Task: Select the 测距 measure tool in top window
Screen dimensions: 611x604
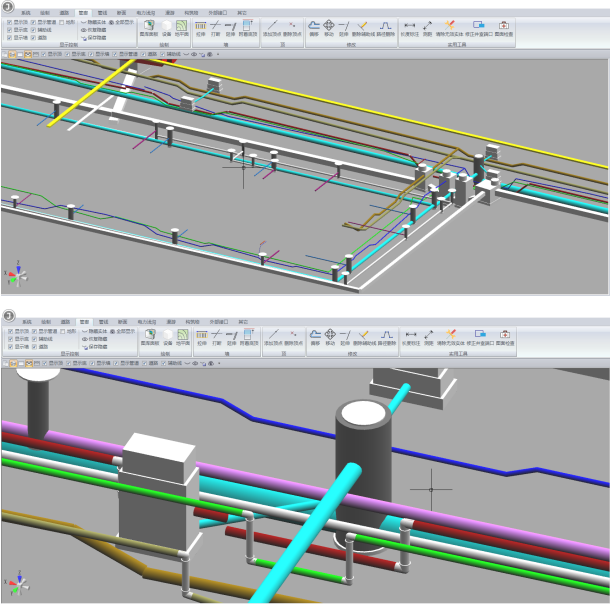Action: (x=427, y=28)
